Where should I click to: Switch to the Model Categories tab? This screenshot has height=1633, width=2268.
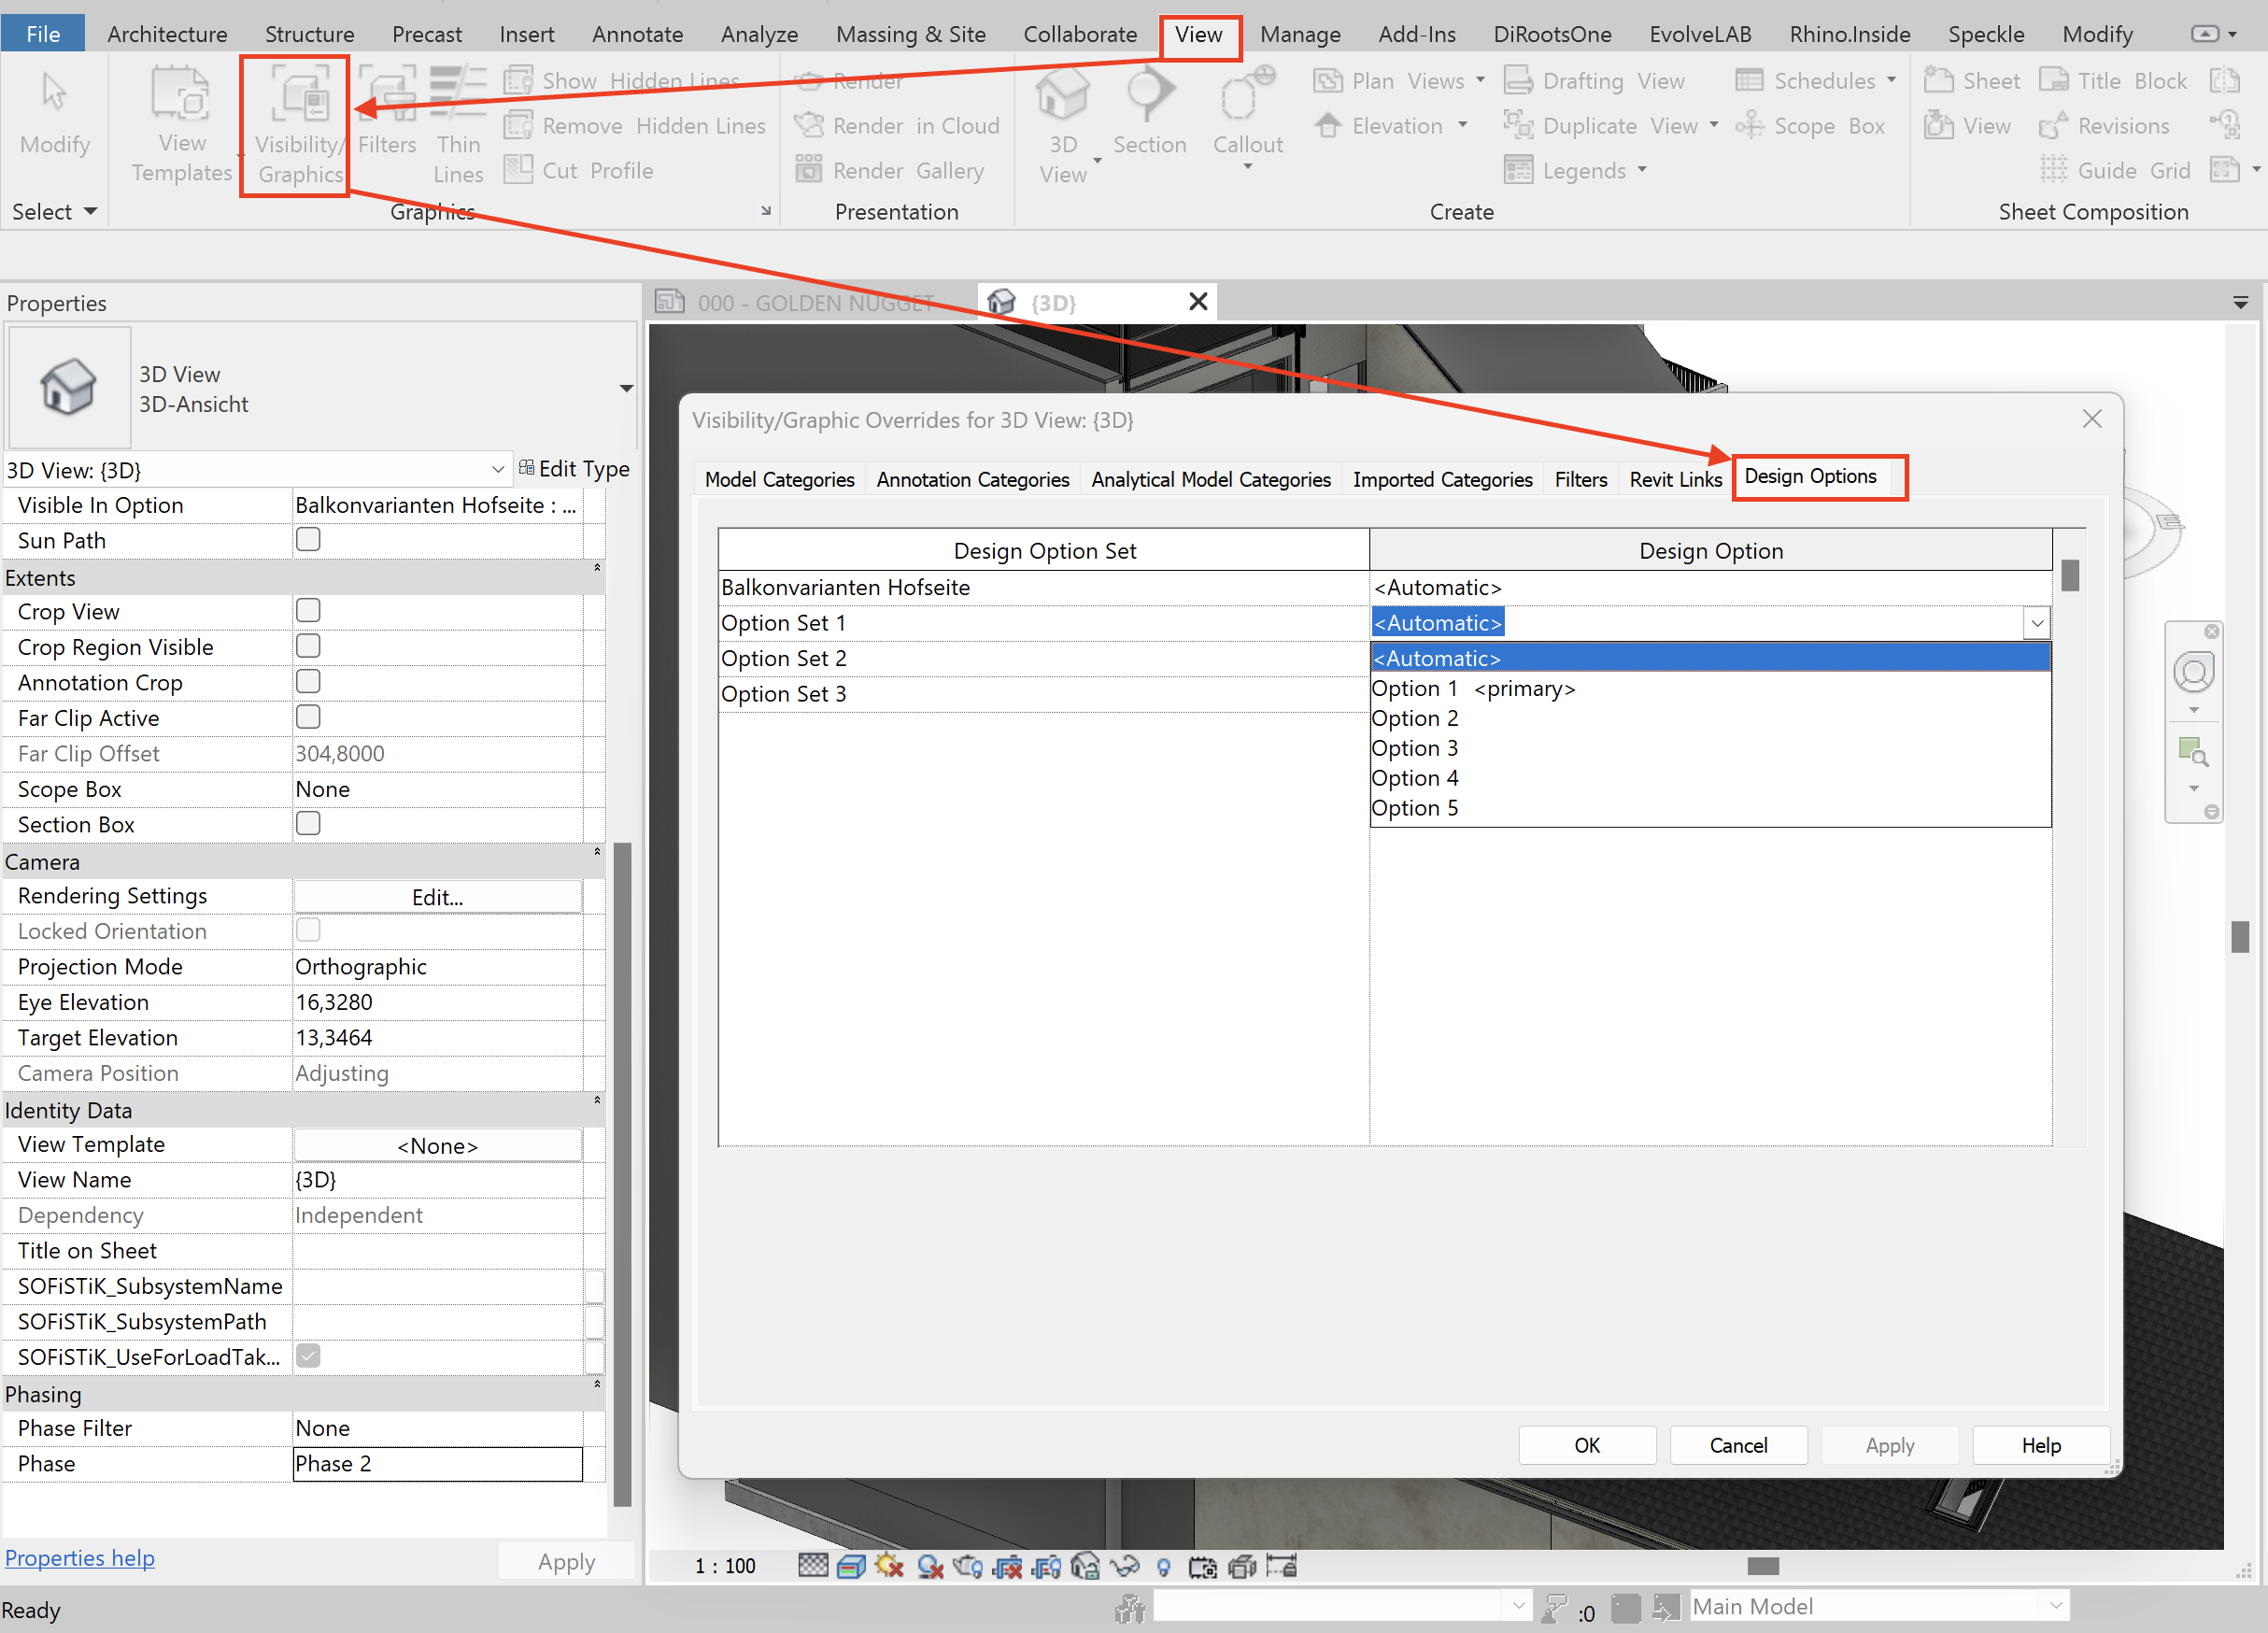pos(779,480)
